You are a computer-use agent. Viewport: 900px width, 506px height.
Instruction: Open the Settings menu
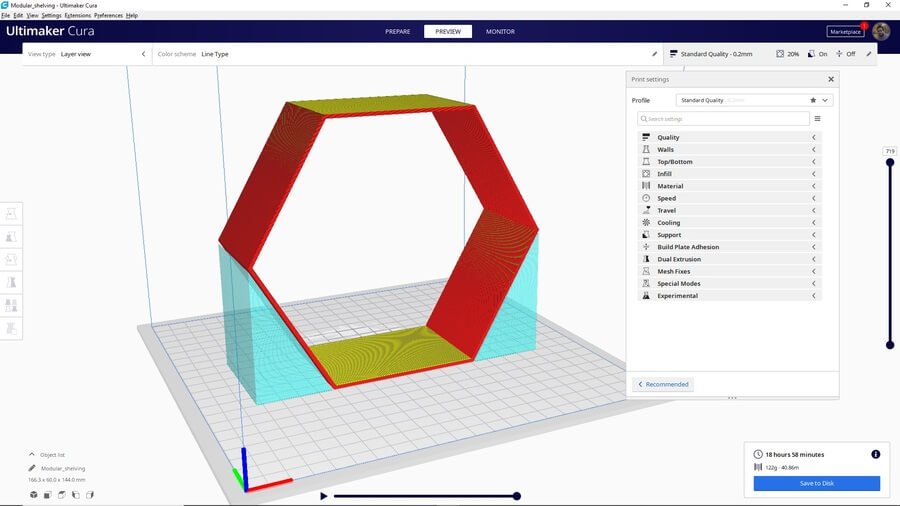pyautogui.click(x=52, y=15)
